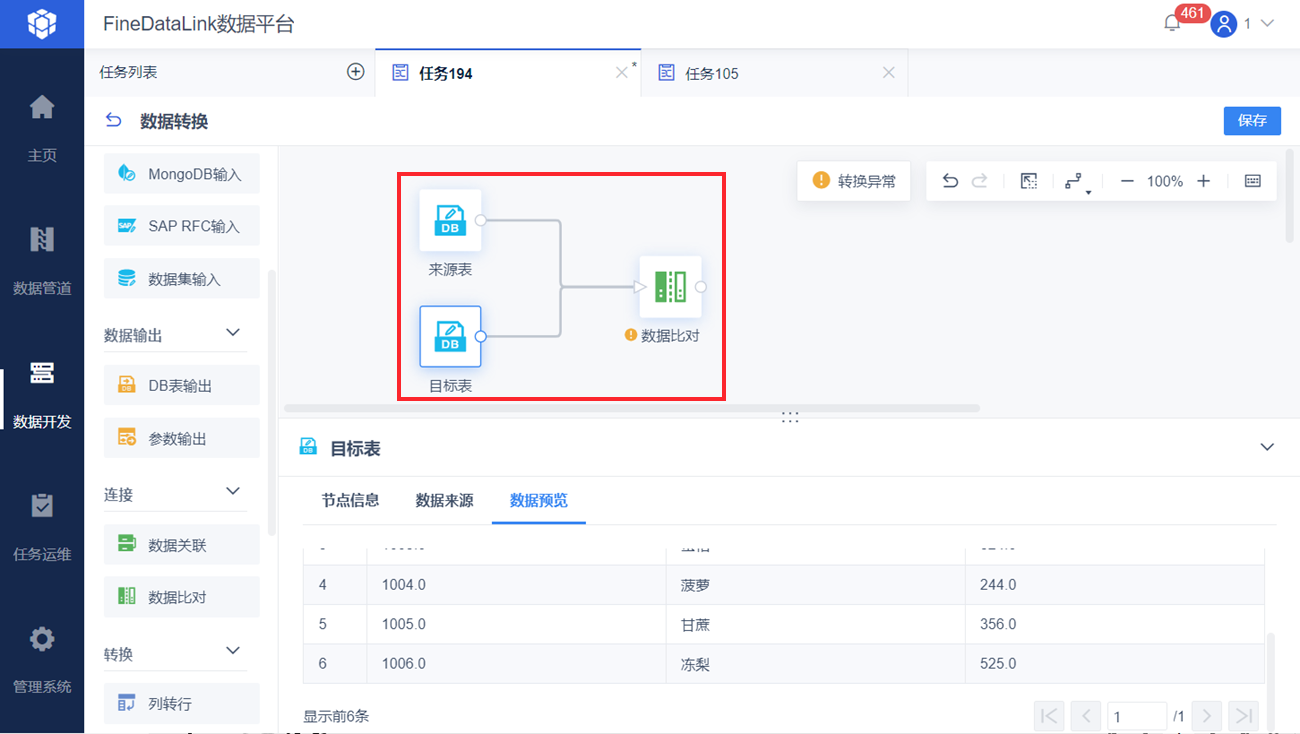The image size is (1300, 734).
Task: Collapse the 连接 section
Action: [233, 491]
